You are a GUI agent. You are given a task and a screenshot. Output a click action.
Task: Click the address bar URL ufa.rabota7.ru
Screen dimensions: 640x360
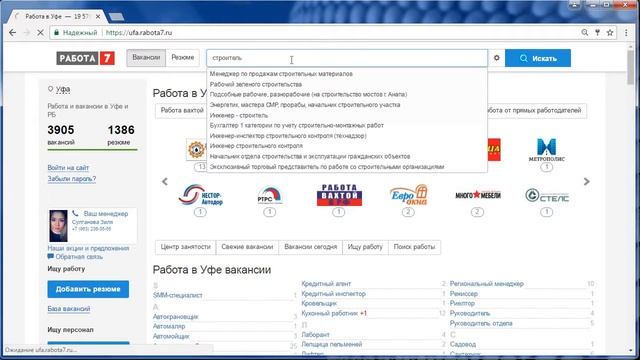[139, 33]
